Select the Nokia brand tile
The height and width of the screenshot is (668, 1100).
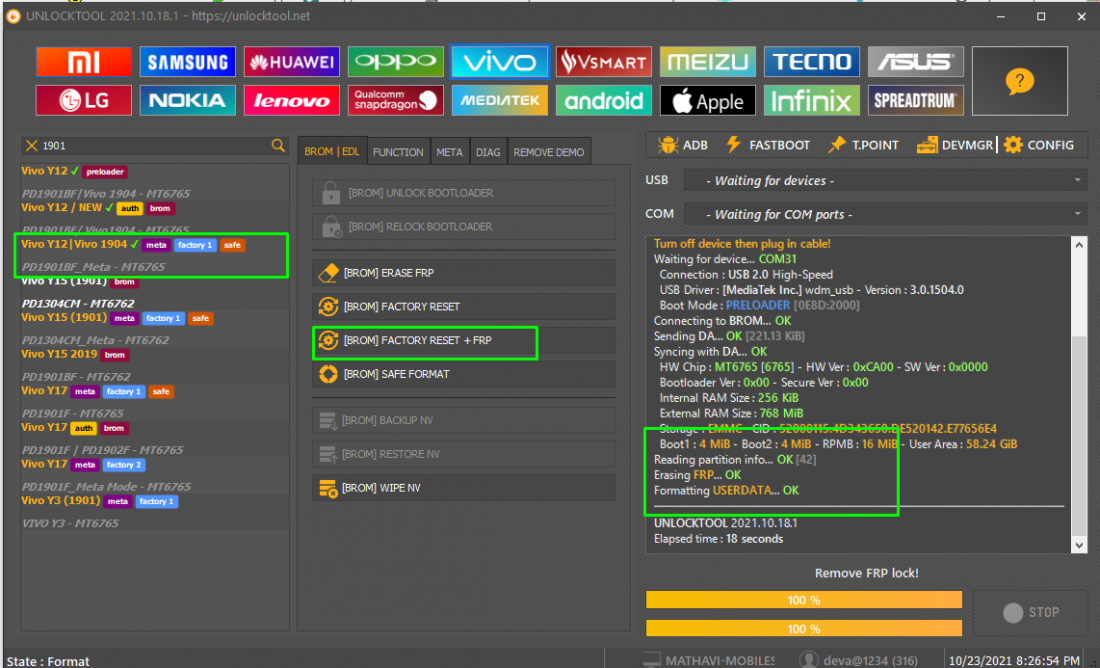tap(187, 100)
